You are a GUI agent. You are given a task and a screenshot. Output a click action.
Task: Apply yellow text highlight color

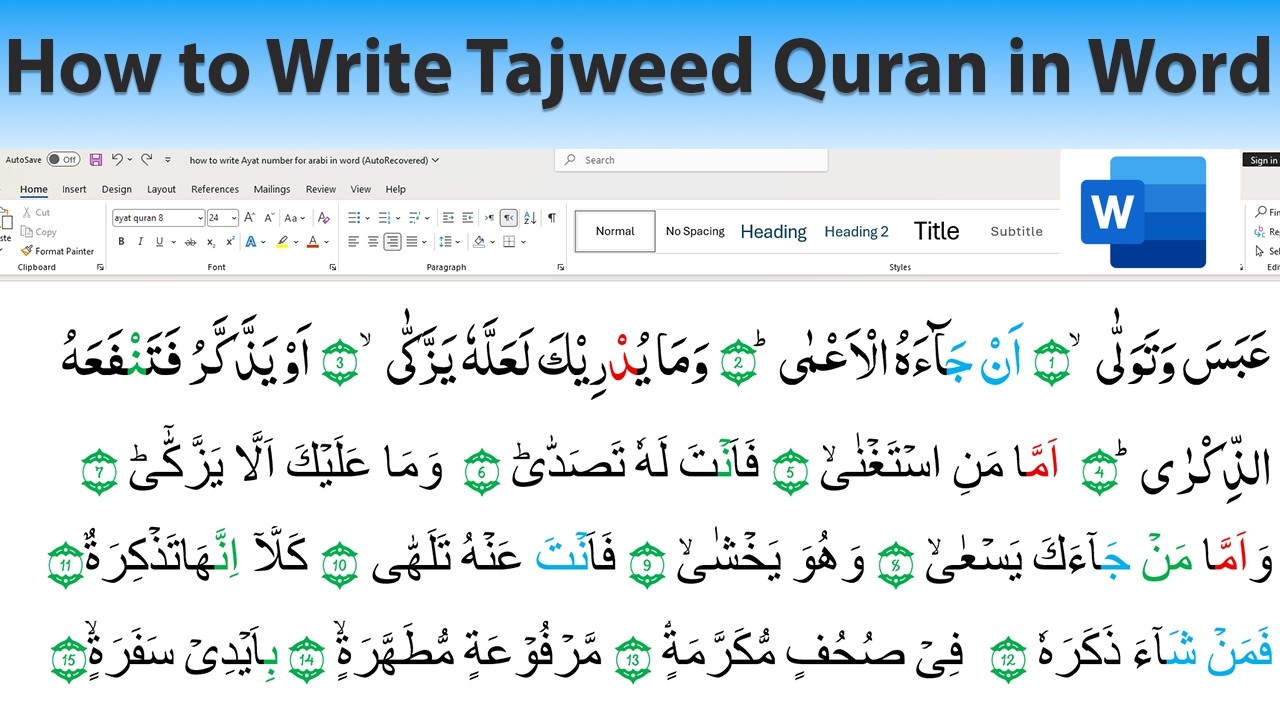click(x=282, y=241)
